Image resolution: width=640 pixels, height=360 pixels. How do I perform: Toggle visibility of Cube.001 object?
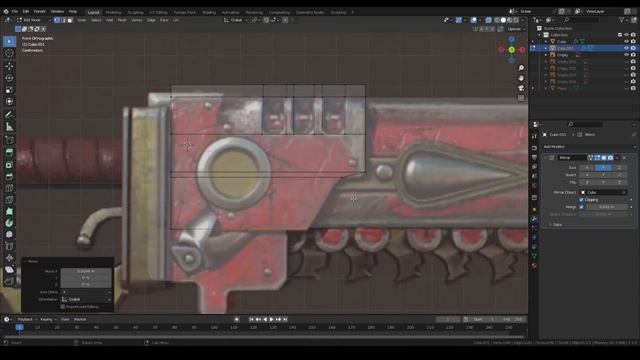(627, 48)
